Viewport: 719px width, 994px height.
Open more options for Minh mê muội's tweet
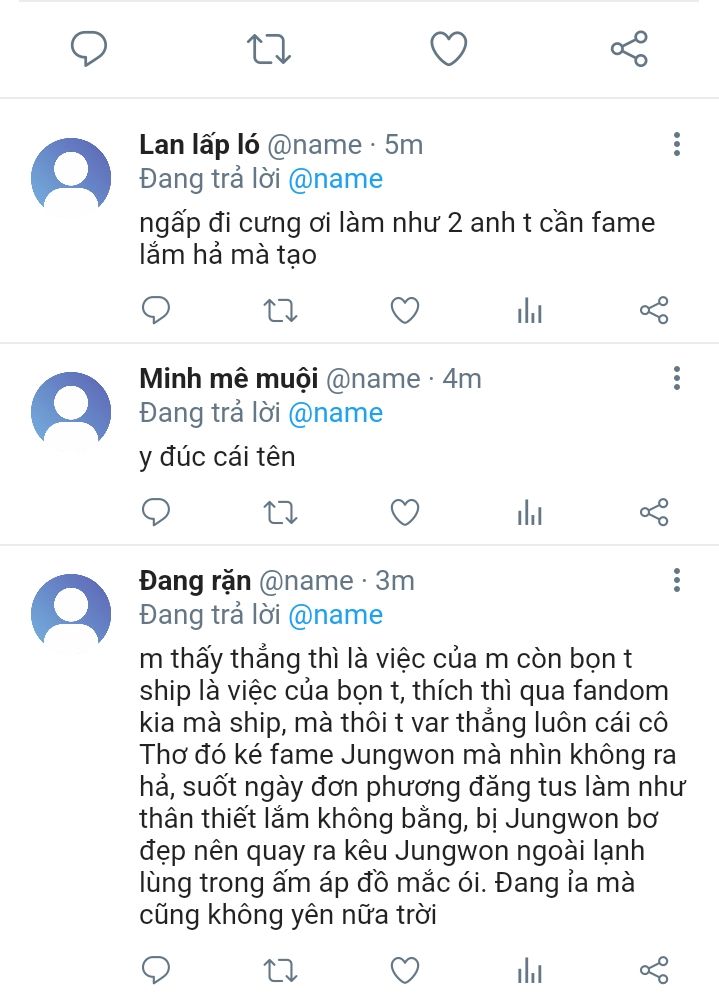[677, 379]
